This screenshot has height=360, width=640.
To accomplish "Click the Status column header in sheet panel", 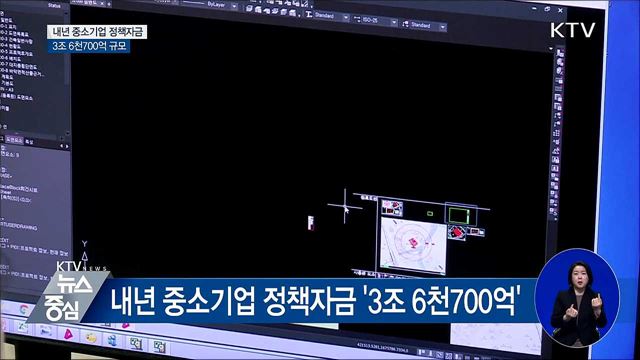I will (x=54, y=6).
